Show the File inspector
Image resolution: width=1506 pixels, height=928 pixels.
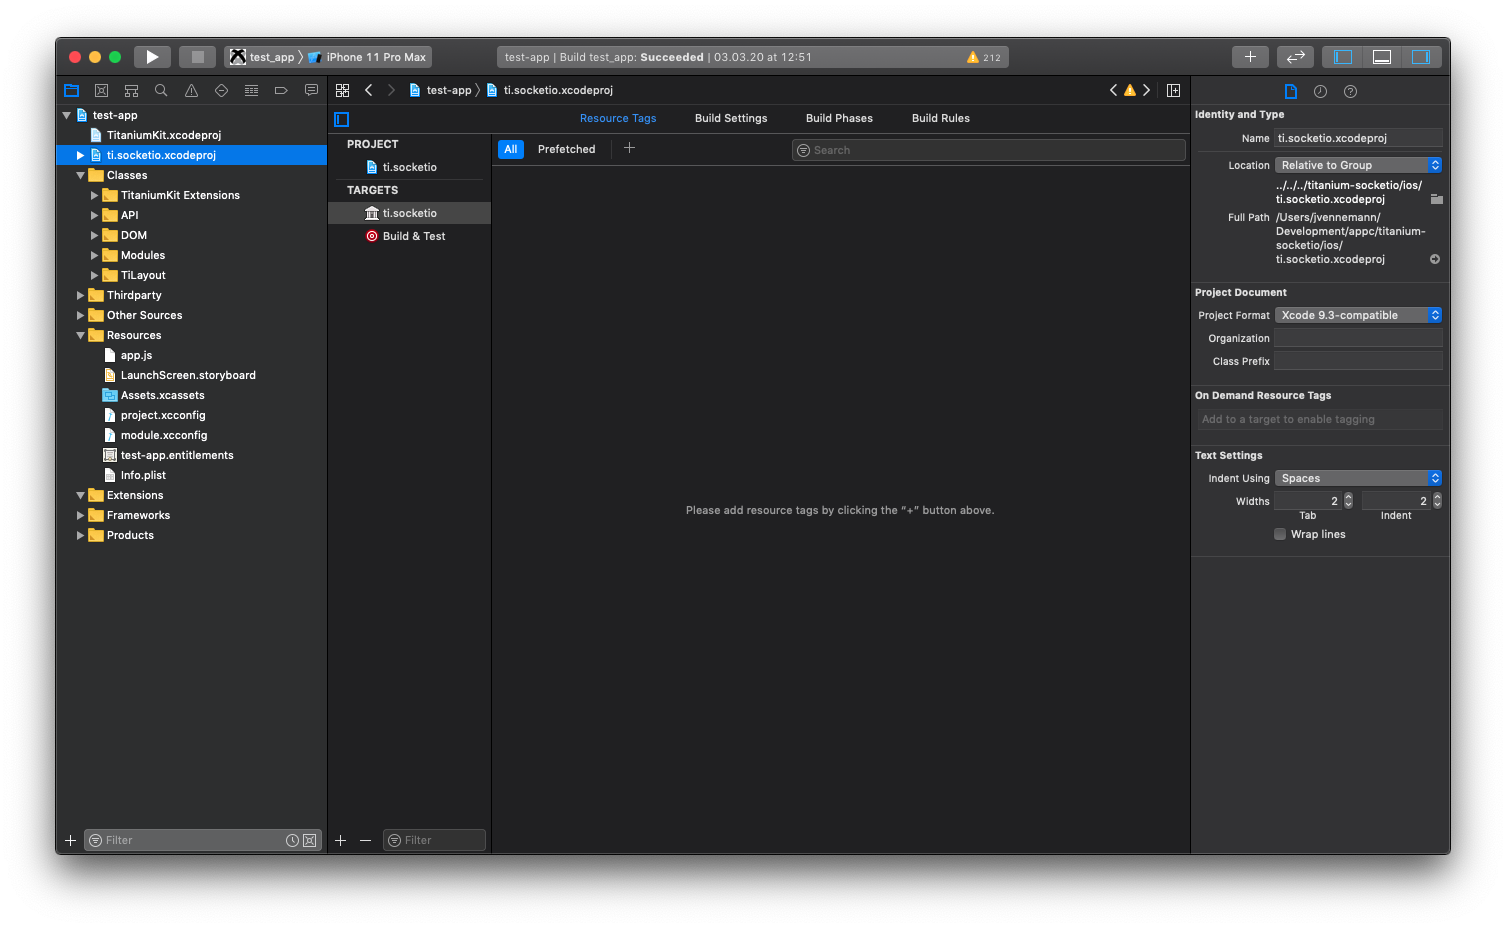(1290, 91)
